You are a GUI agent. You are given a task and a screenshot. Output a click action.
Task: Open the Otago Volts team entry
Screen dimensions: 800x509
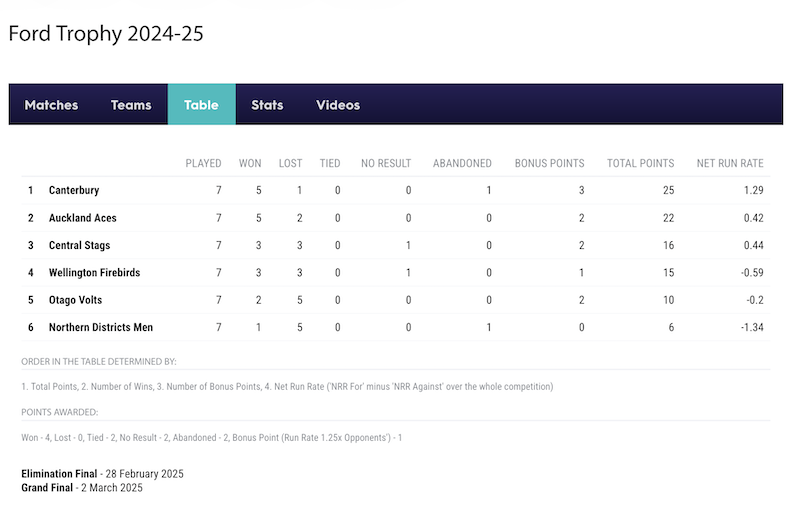(x=76, y=300)
